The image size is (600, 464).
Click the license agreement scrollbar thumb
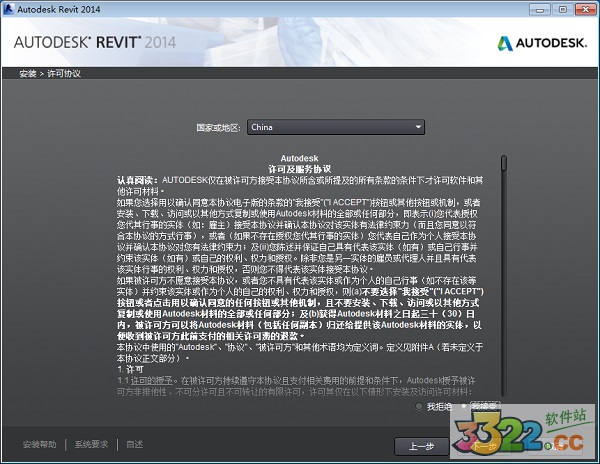pyautogui.click(x=504, y=162)
